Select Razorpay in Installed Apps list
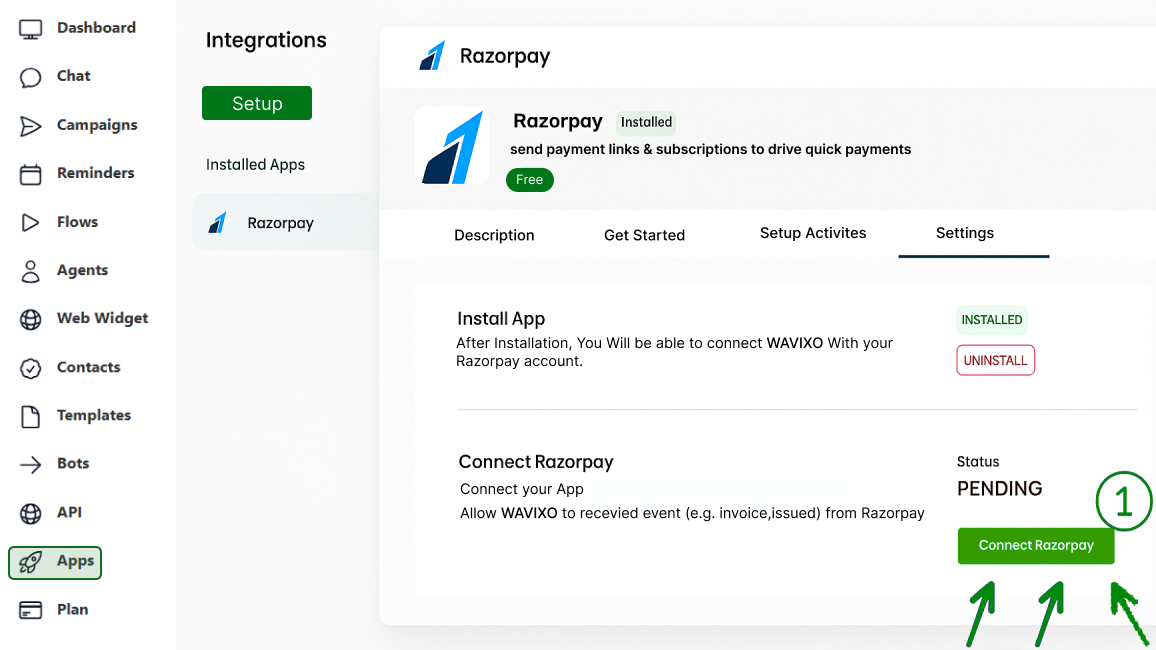The width and height of the screenshot is (1156, 650). 280,223
